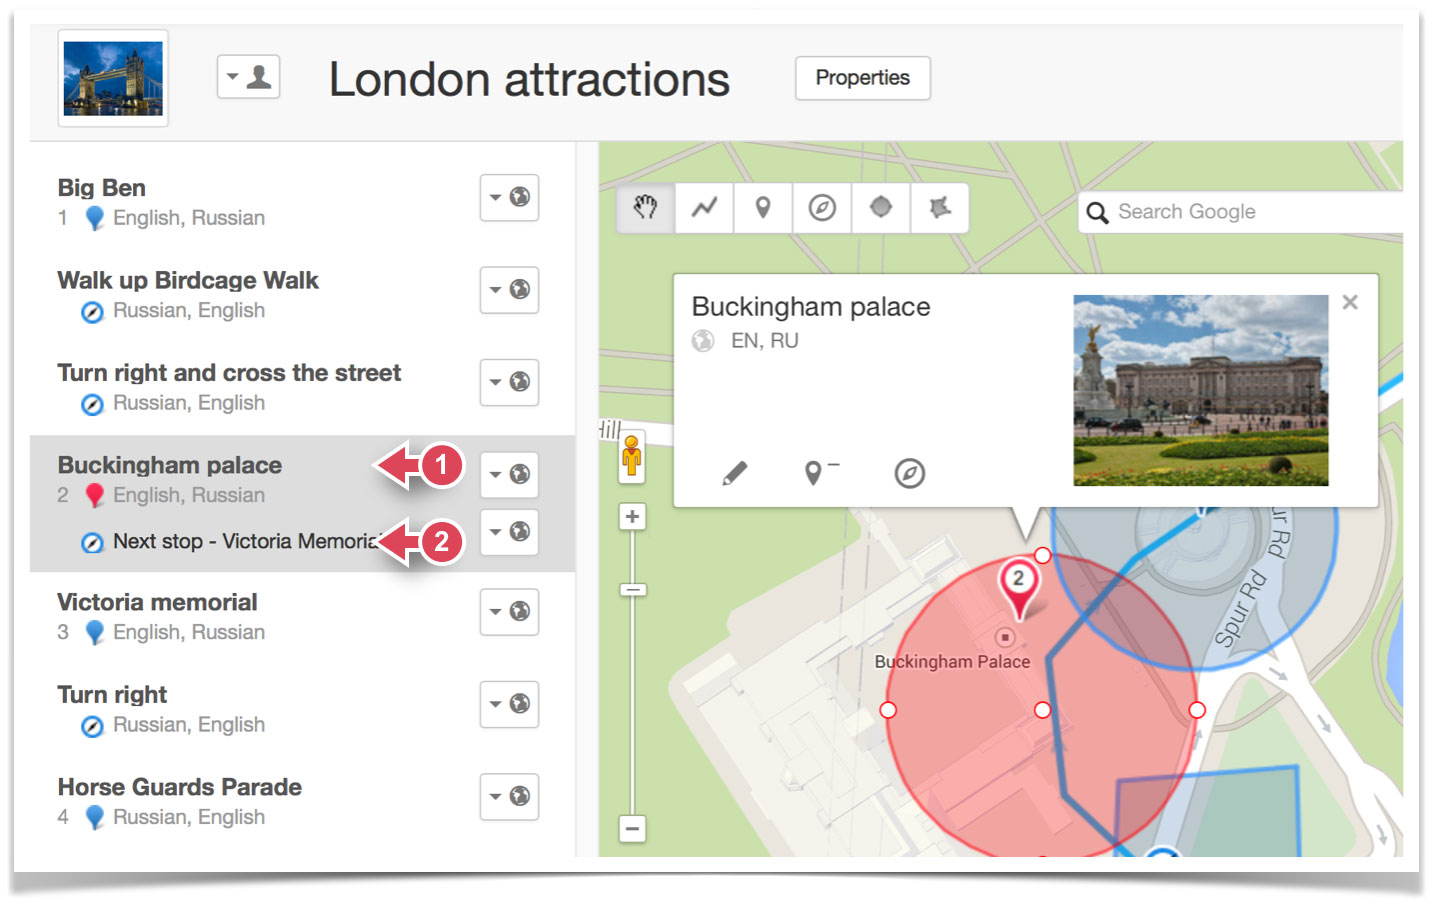
Task: Click compass icon in Buckingham palace popup
Action: [909, 473]
